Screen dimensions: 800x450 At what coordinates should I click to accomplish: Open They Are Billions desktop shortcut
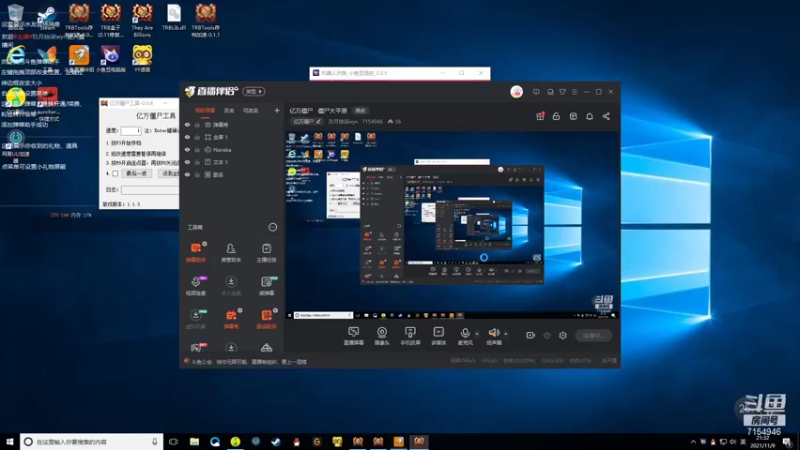click(x=142, y=20)
